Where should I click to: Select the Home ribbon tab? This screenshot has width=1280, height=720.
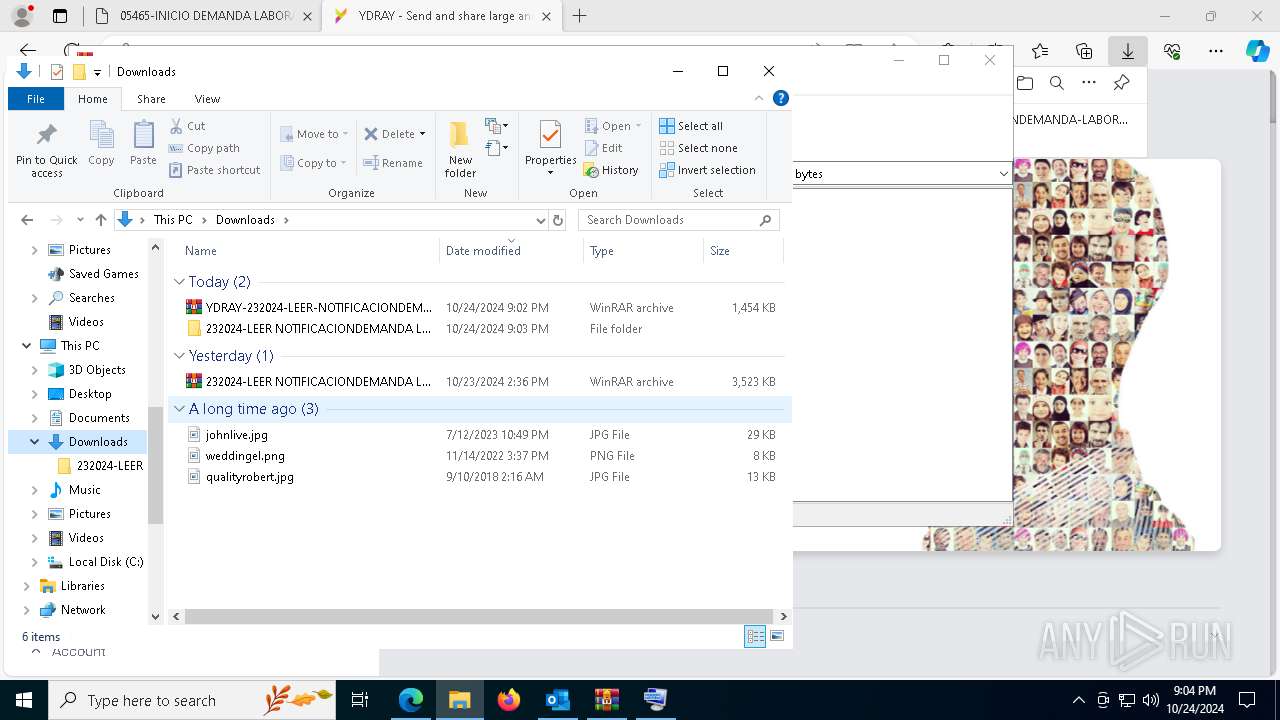tap(93, 99)
